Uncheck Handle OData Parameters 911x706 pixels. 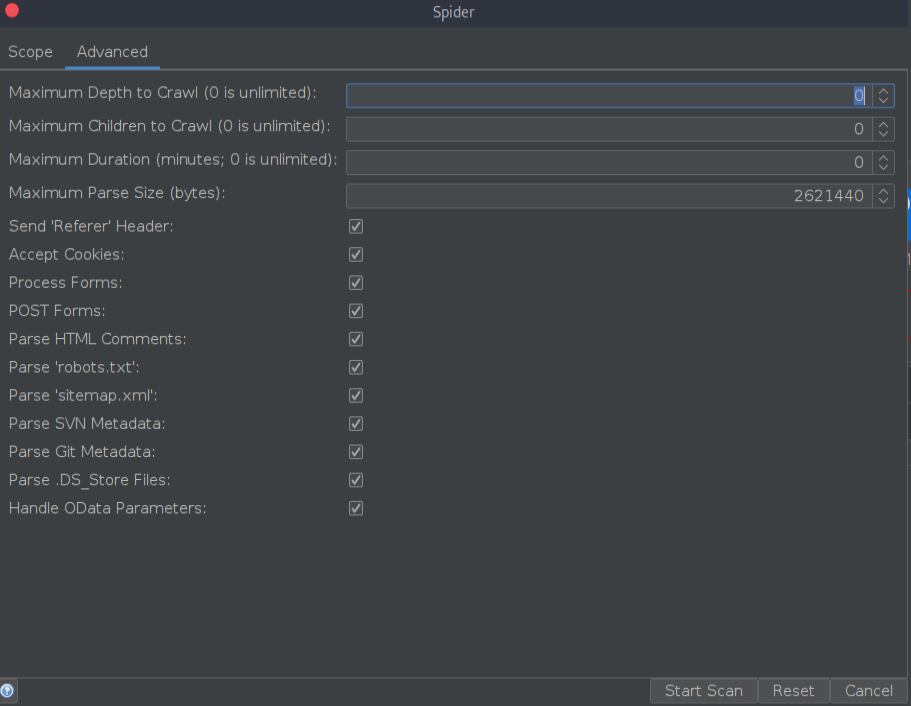coord(356,508)
